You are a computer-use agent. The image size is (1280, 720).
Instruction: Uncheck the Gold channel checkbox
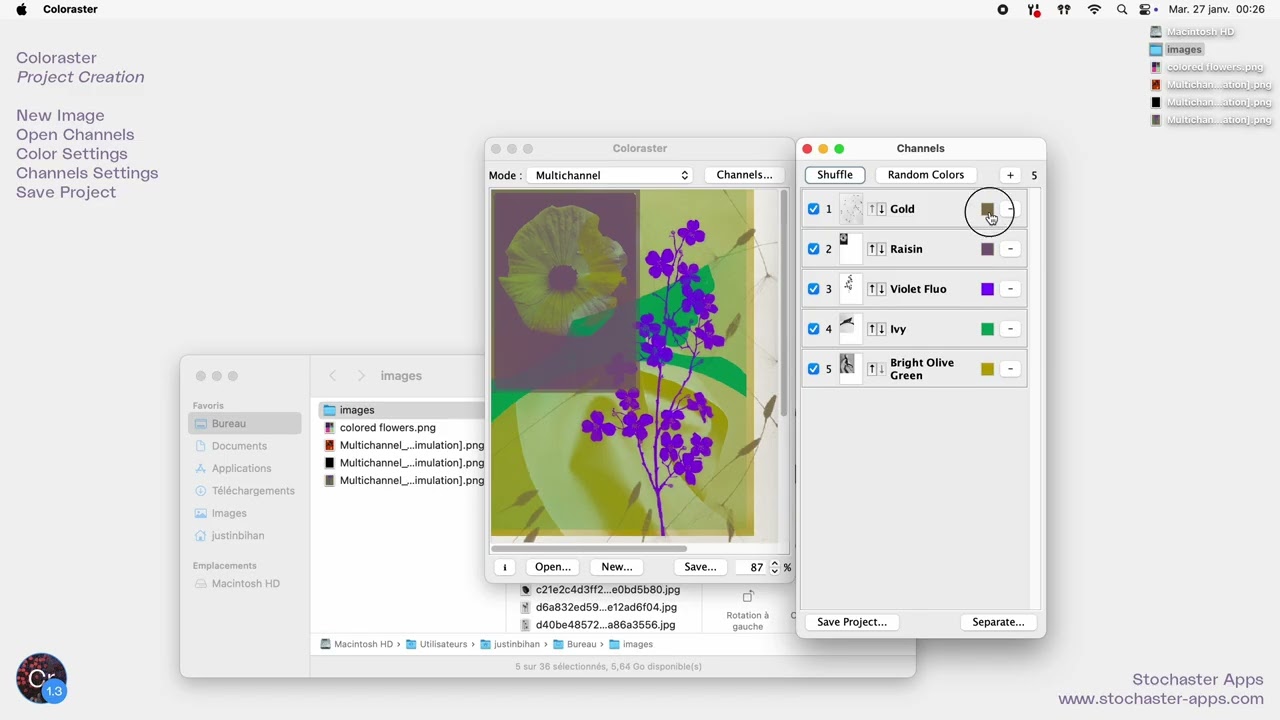click(813, 209)
